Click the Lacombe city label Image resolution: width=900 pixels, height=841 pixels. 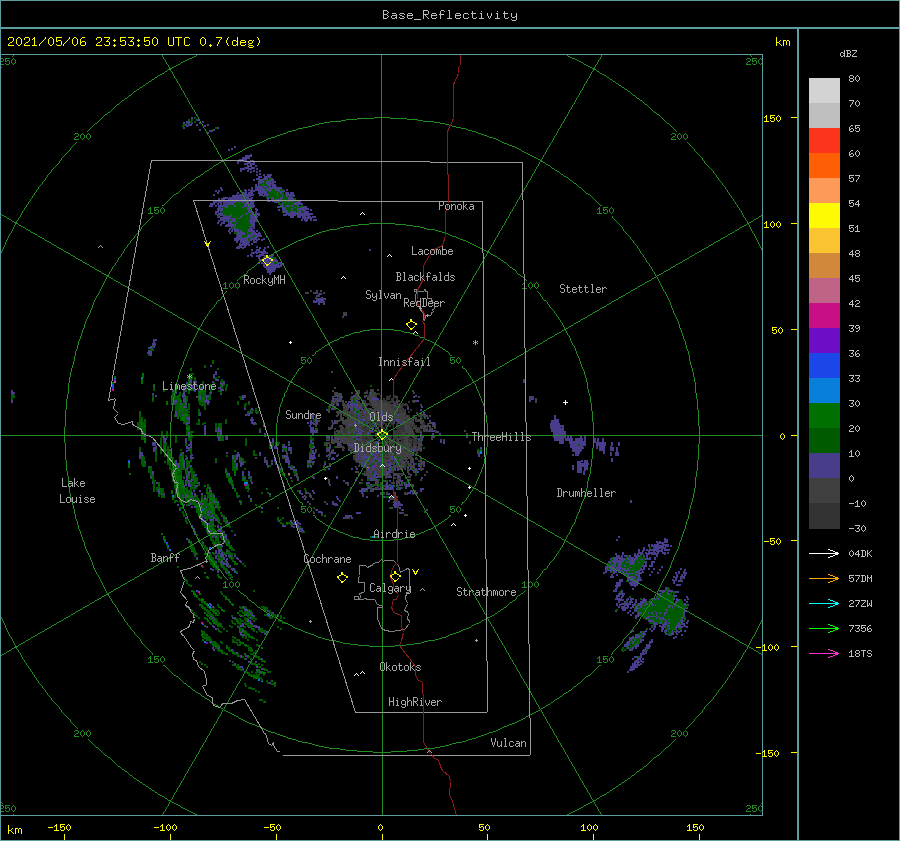pyautogui.click(x=432, y=251)
